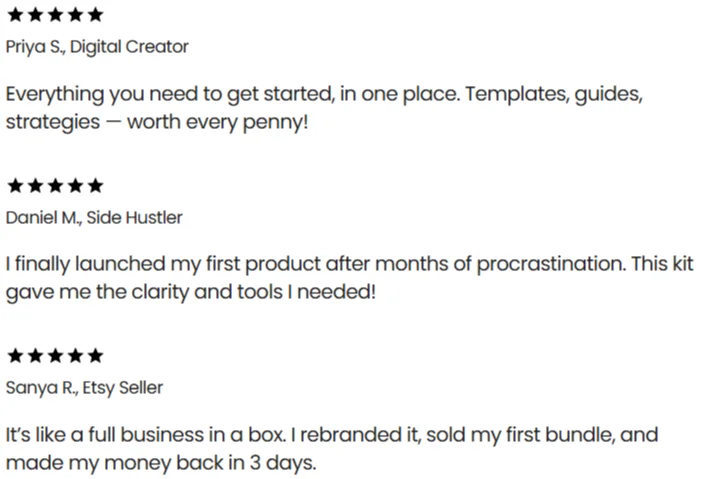Screen dimensions: 717x479
Task: Click fifth star of Sanya's rating
Action: point(96,356)
